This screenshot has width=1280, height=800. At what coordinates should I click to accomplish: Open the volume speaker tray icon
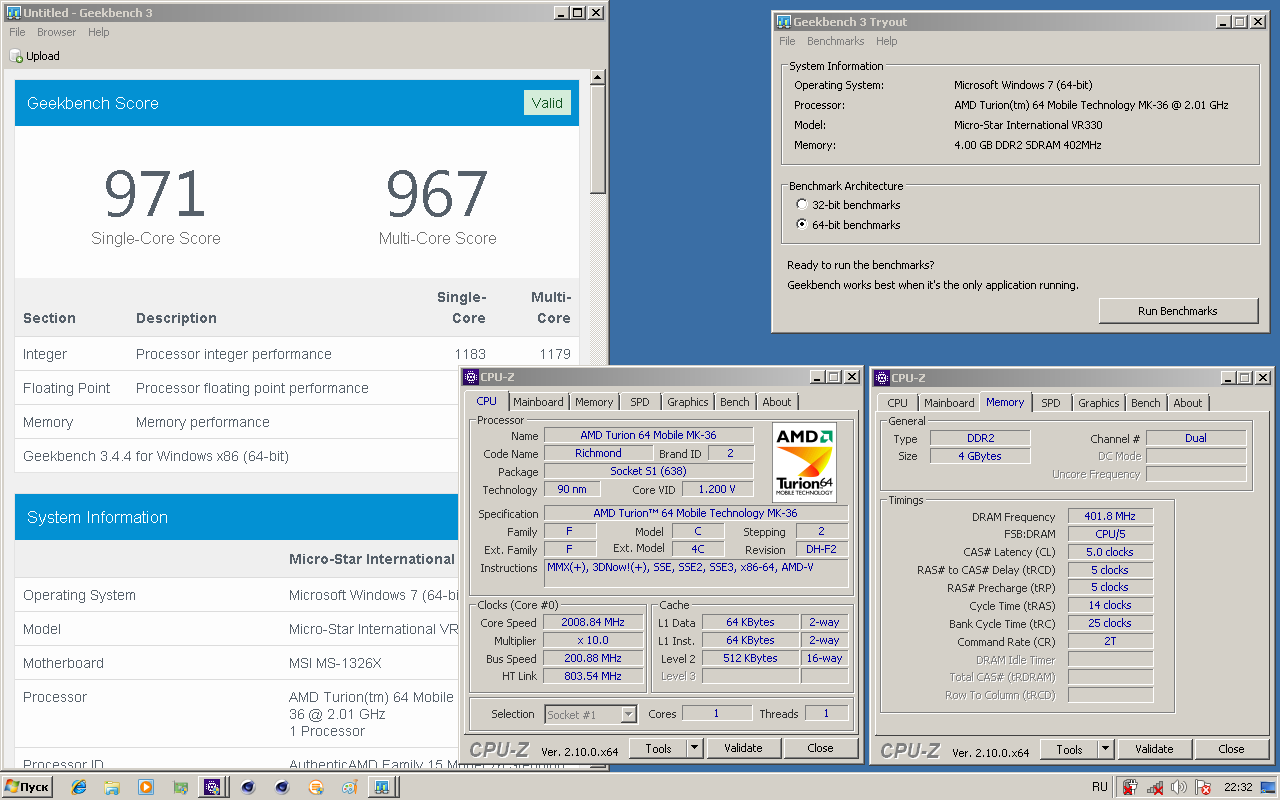(x=1178, y=787)
